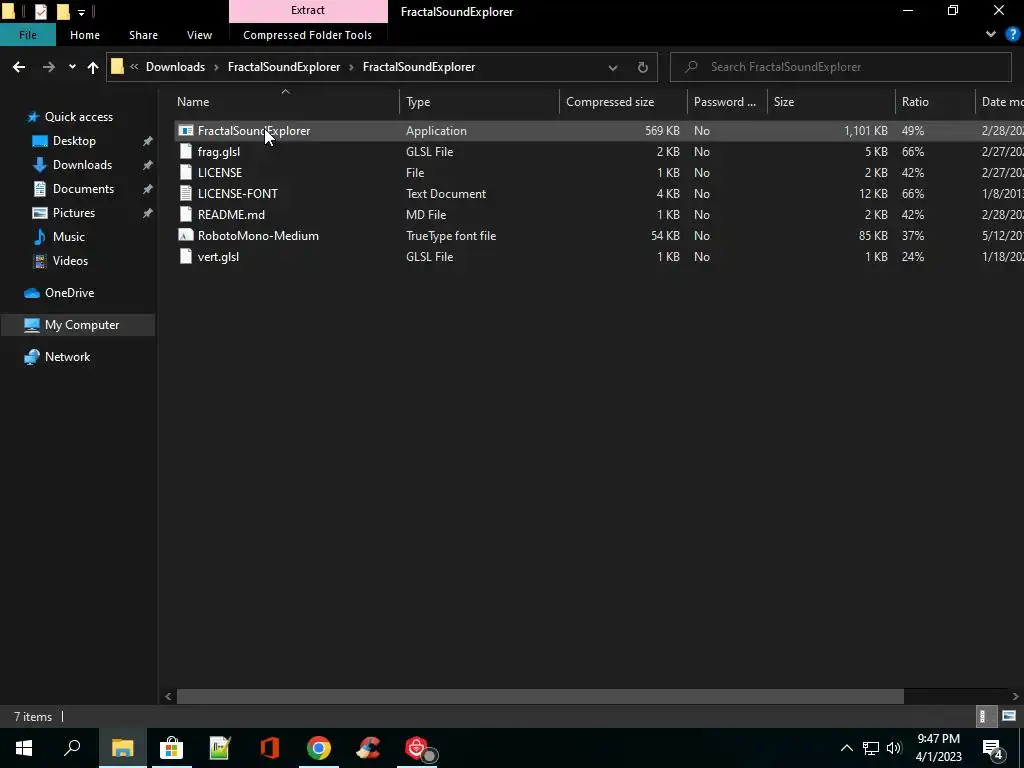Screen dimensions: 1024x768
Task: Open Desktop in the navigation pane
Action: coord(74,141)
